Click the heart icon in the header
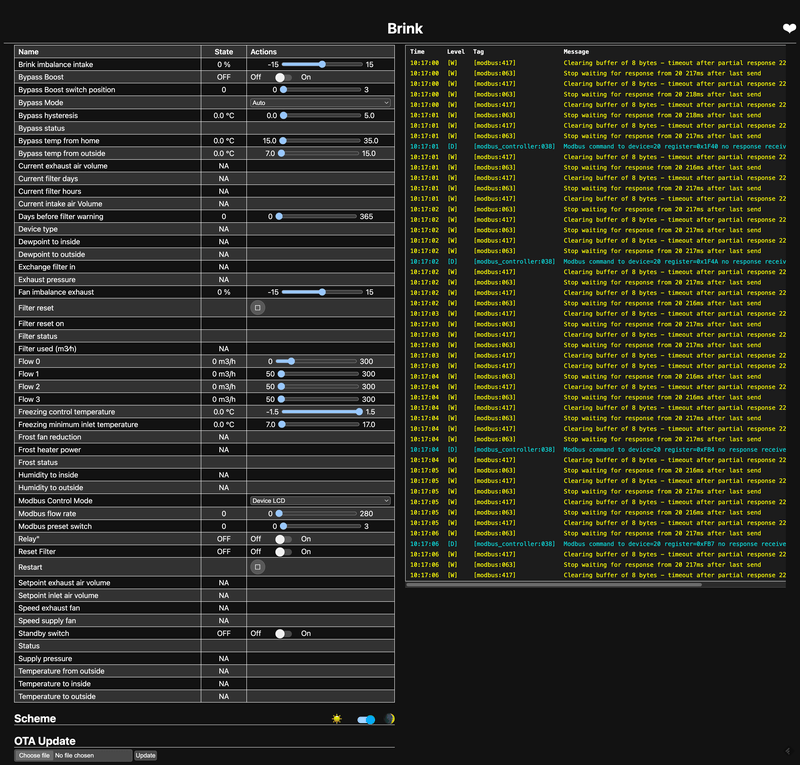Viewport: 800px width, 765px height. (789, 28)
